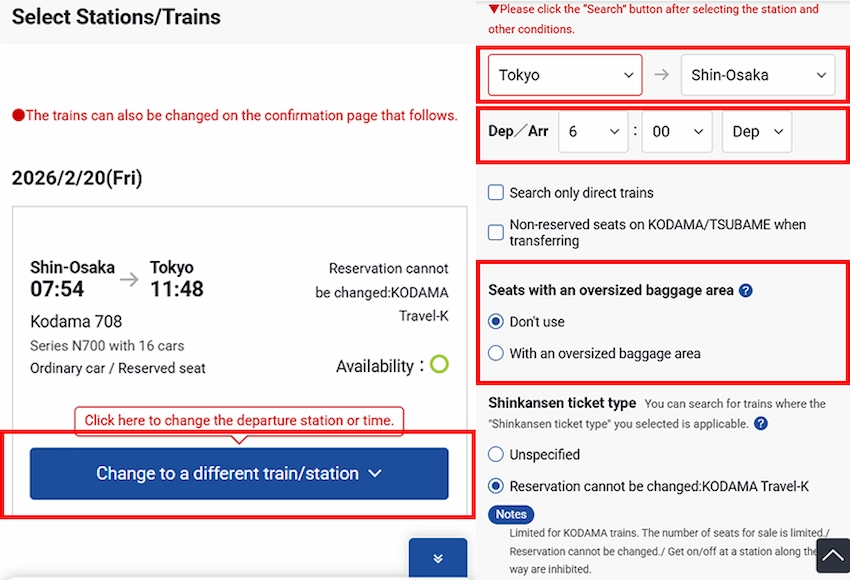Screen dimensions: 850x580
Task: Click the oversized baggage help question icon
Action: click(x=745, y=291)
